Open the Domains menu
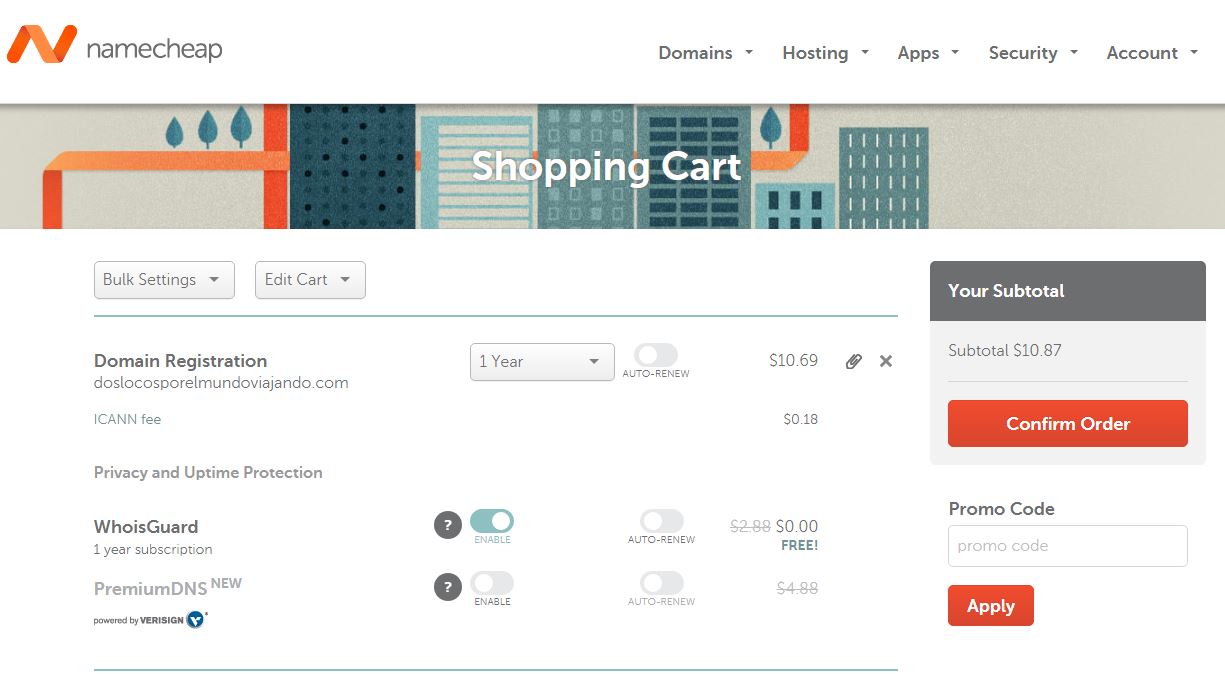 [x=705, y=53]
